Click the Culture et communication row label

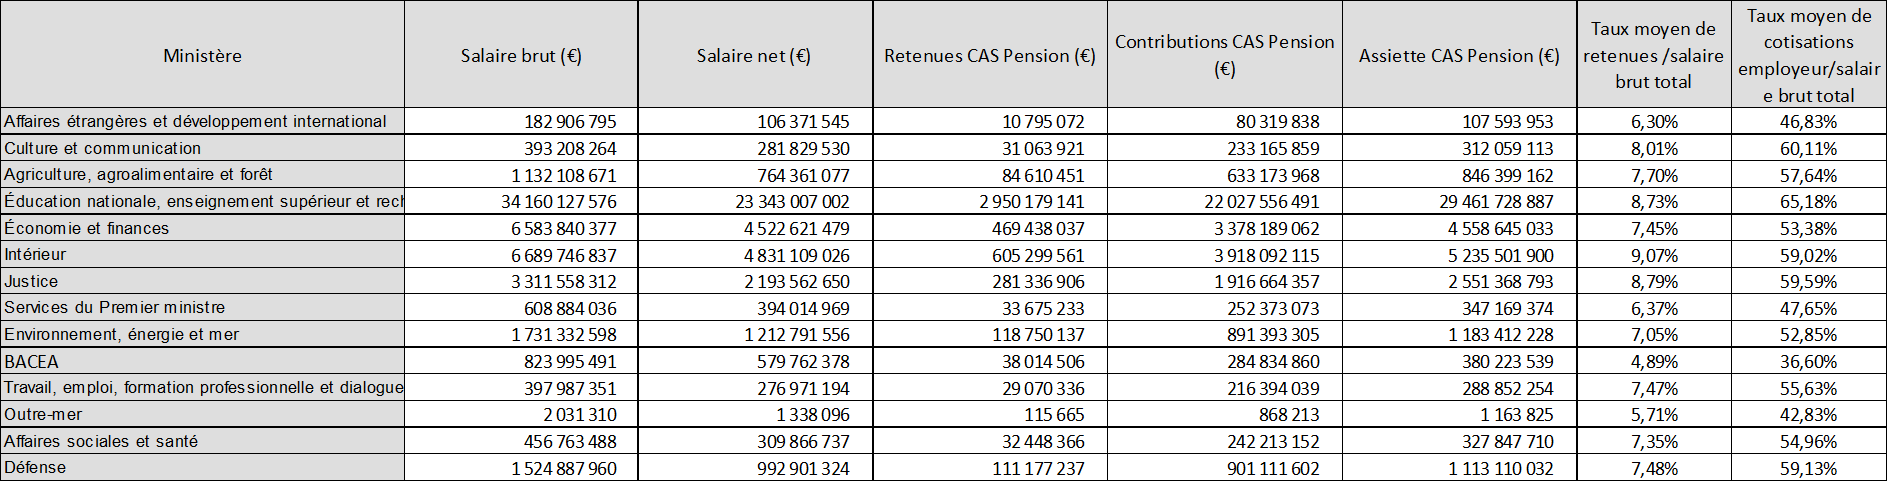[103, 148]
